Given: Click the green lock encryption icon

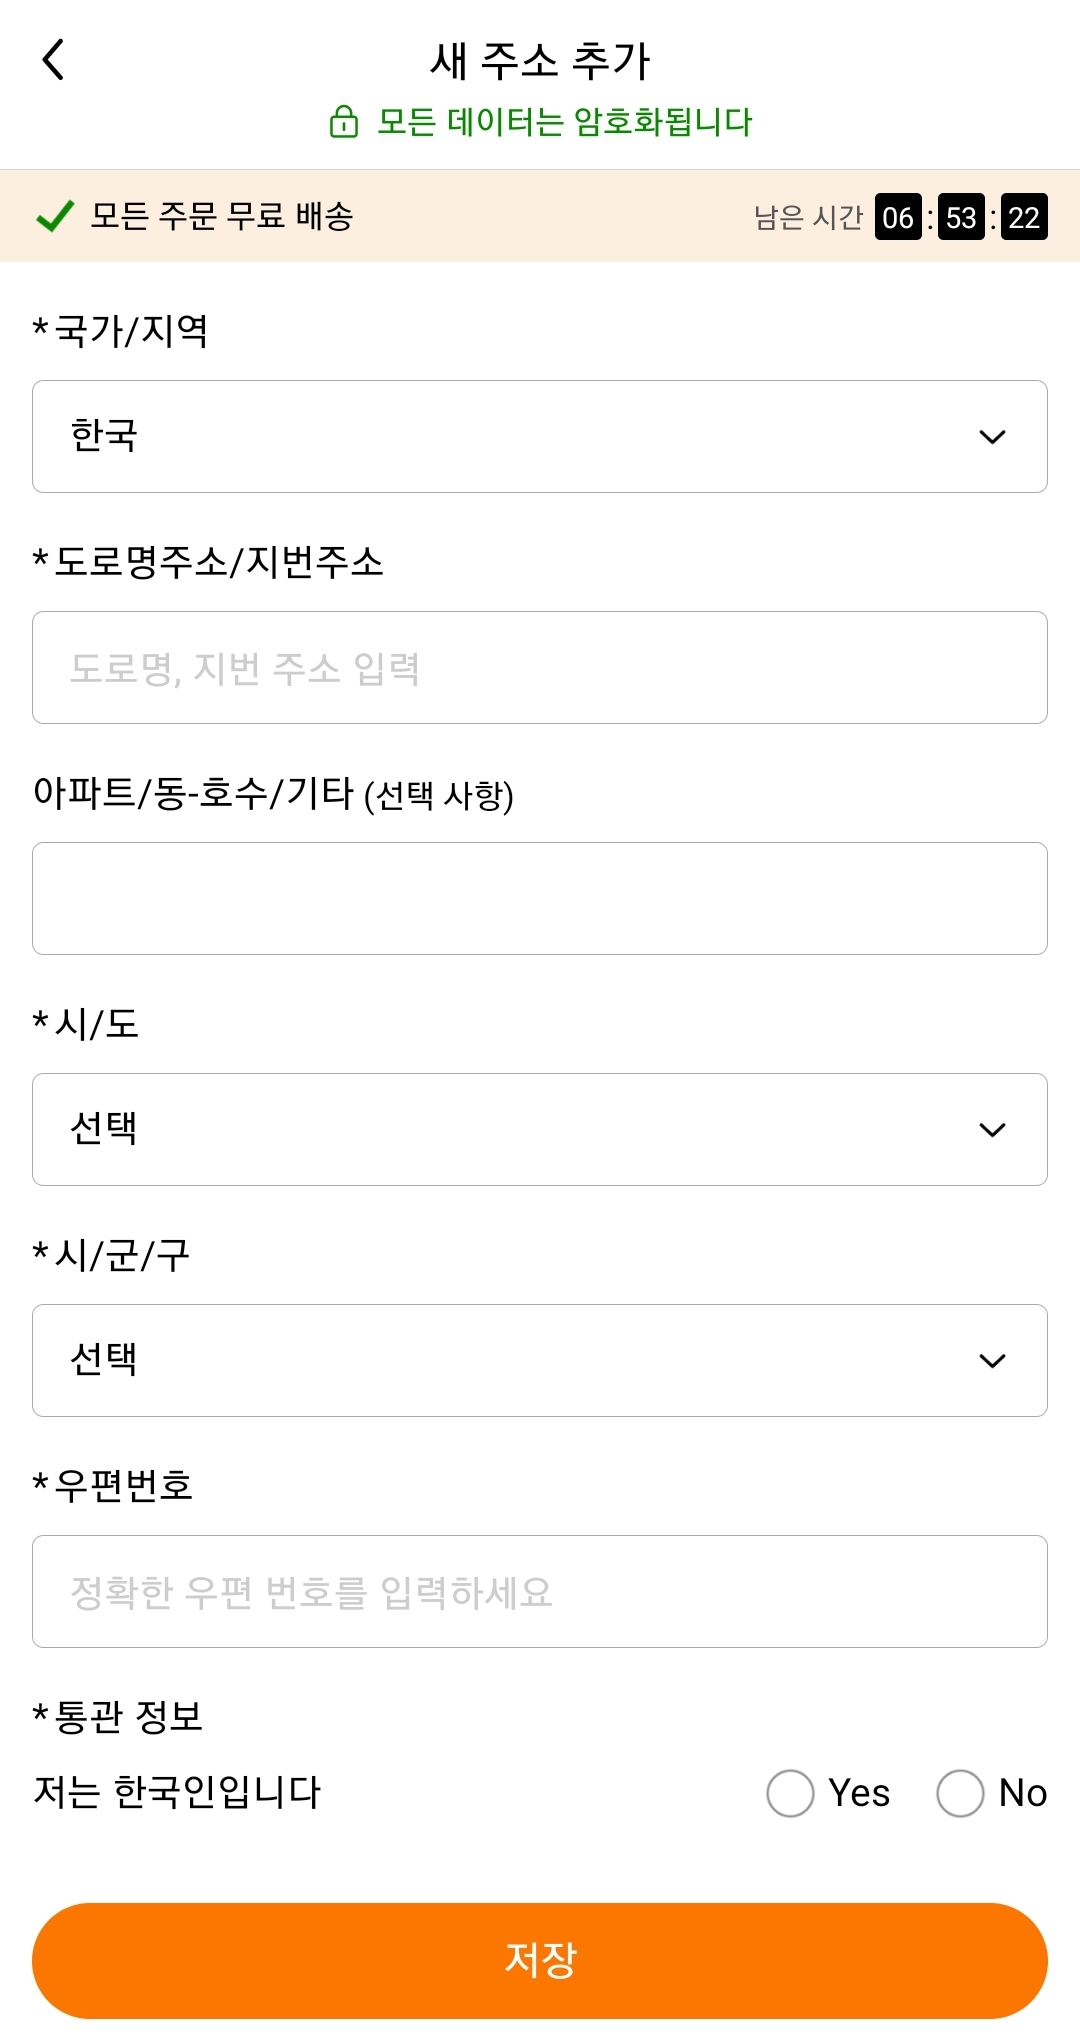Looking at the screenshot, I should click(x=343, y=122).
